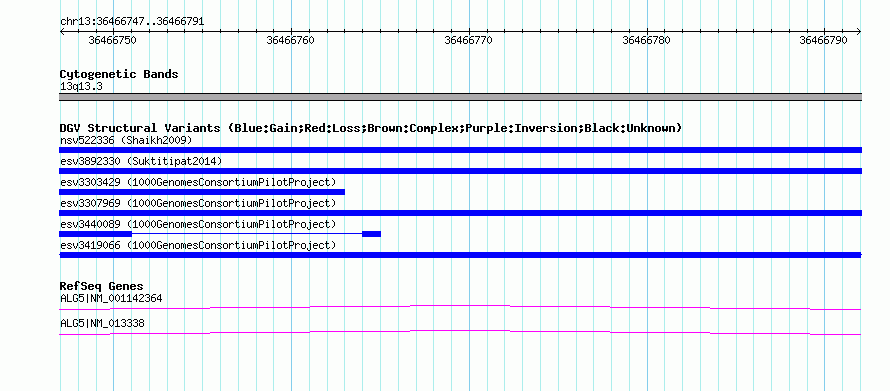Click the blue bar of esv3892330
This screenshot has height=391, width=890.
pyautogui.click(x=460, y=171)
